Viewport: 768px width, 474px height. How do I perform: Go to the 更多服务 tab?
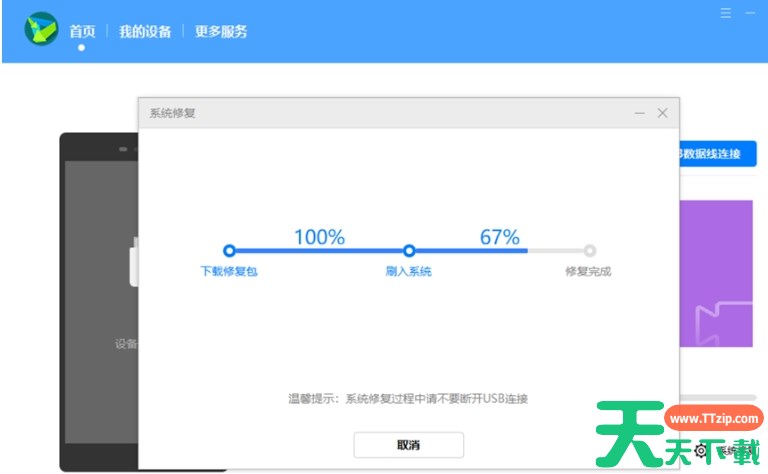221,31
